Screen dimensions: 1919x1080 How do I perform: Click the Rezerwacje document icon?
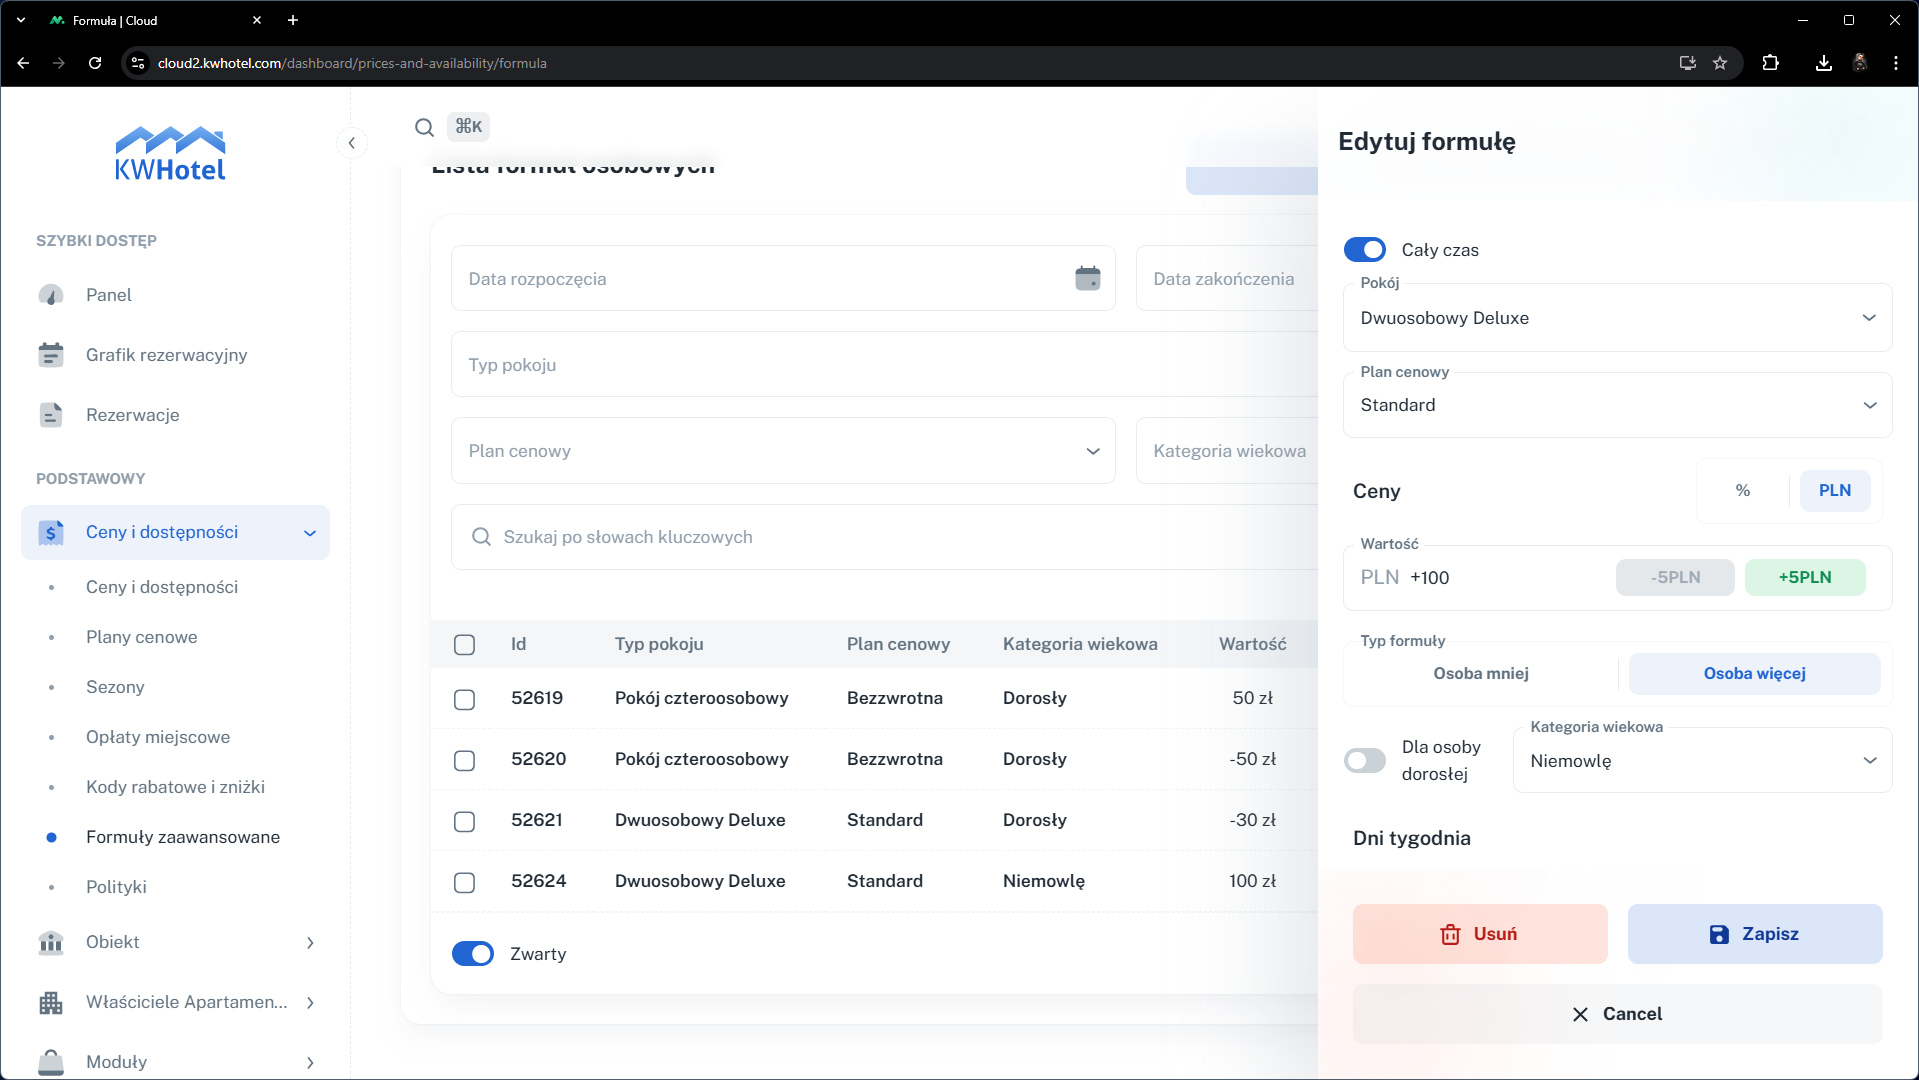(x=51, y=415)
